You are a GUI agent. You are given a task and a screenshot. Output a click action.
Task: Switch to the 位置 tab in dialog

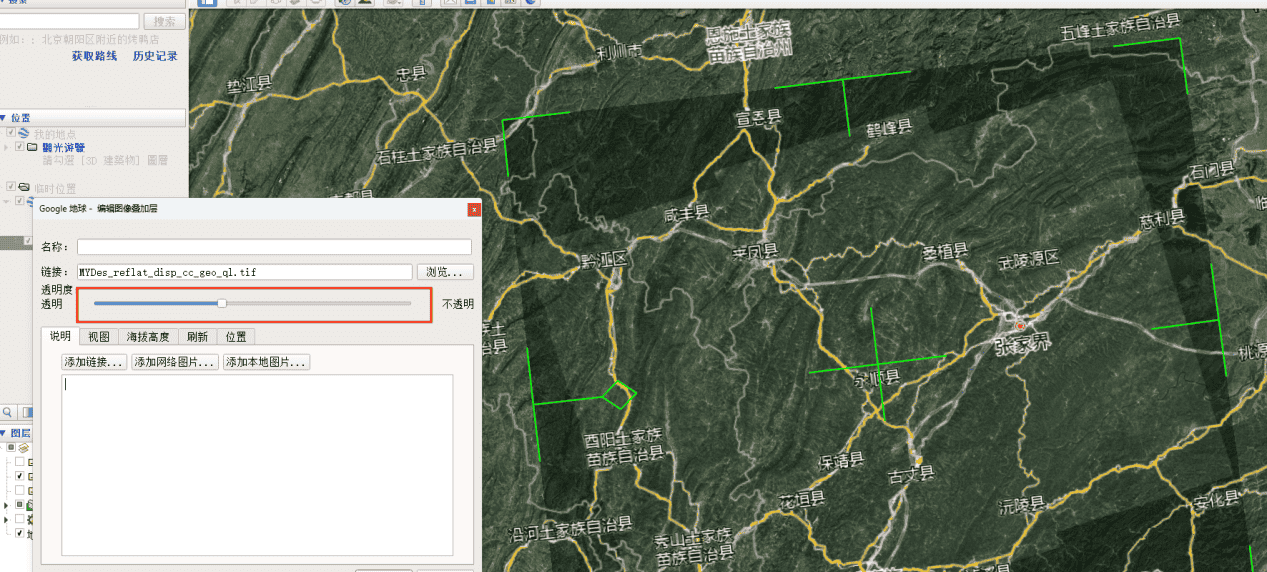click(x=236, y=337)
